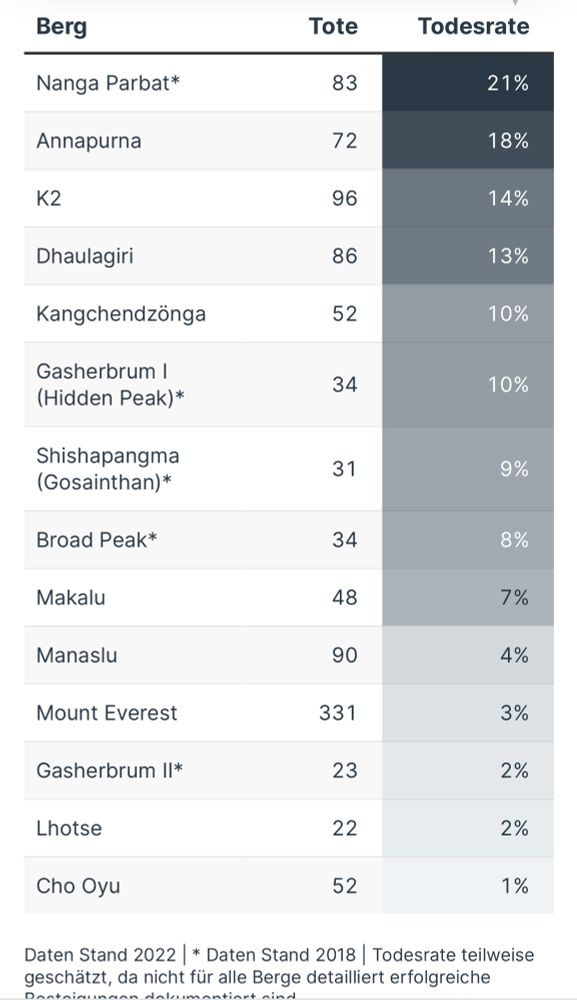Click the Berg column header
Viewport: 577px width, 1000px height.
[61, 27]
